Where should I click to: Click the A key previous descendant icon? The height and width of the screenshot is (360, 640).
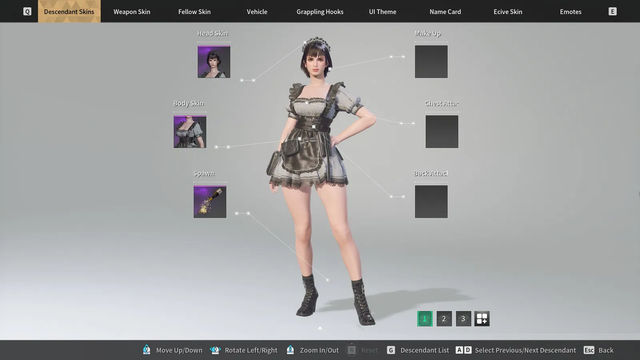click(x=460, y=350)
